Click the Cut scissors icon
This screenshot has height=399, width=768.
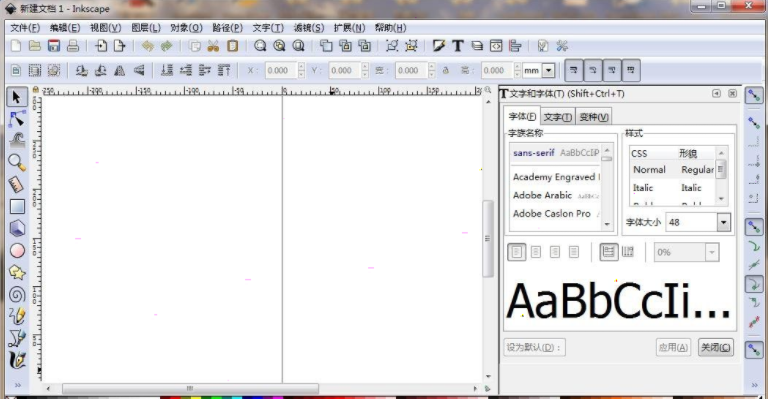click(213, 46)
